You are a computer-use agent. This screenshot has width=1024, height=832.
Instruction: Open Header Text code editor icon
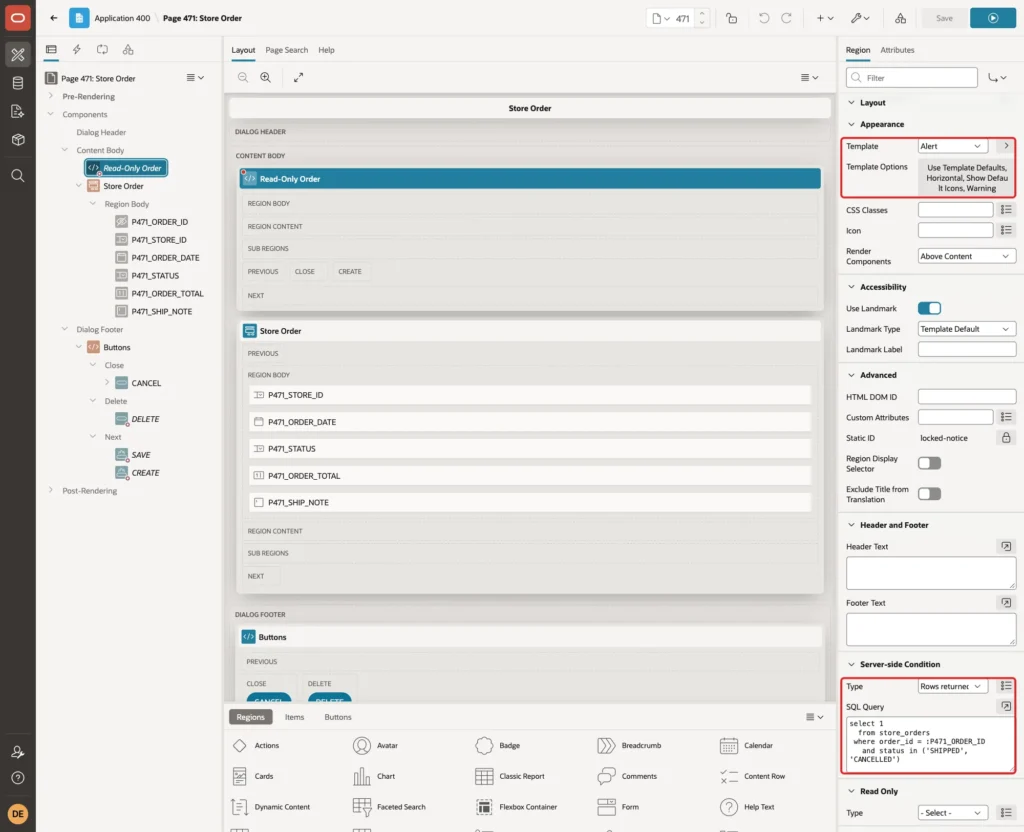(x=1006, y=546)
